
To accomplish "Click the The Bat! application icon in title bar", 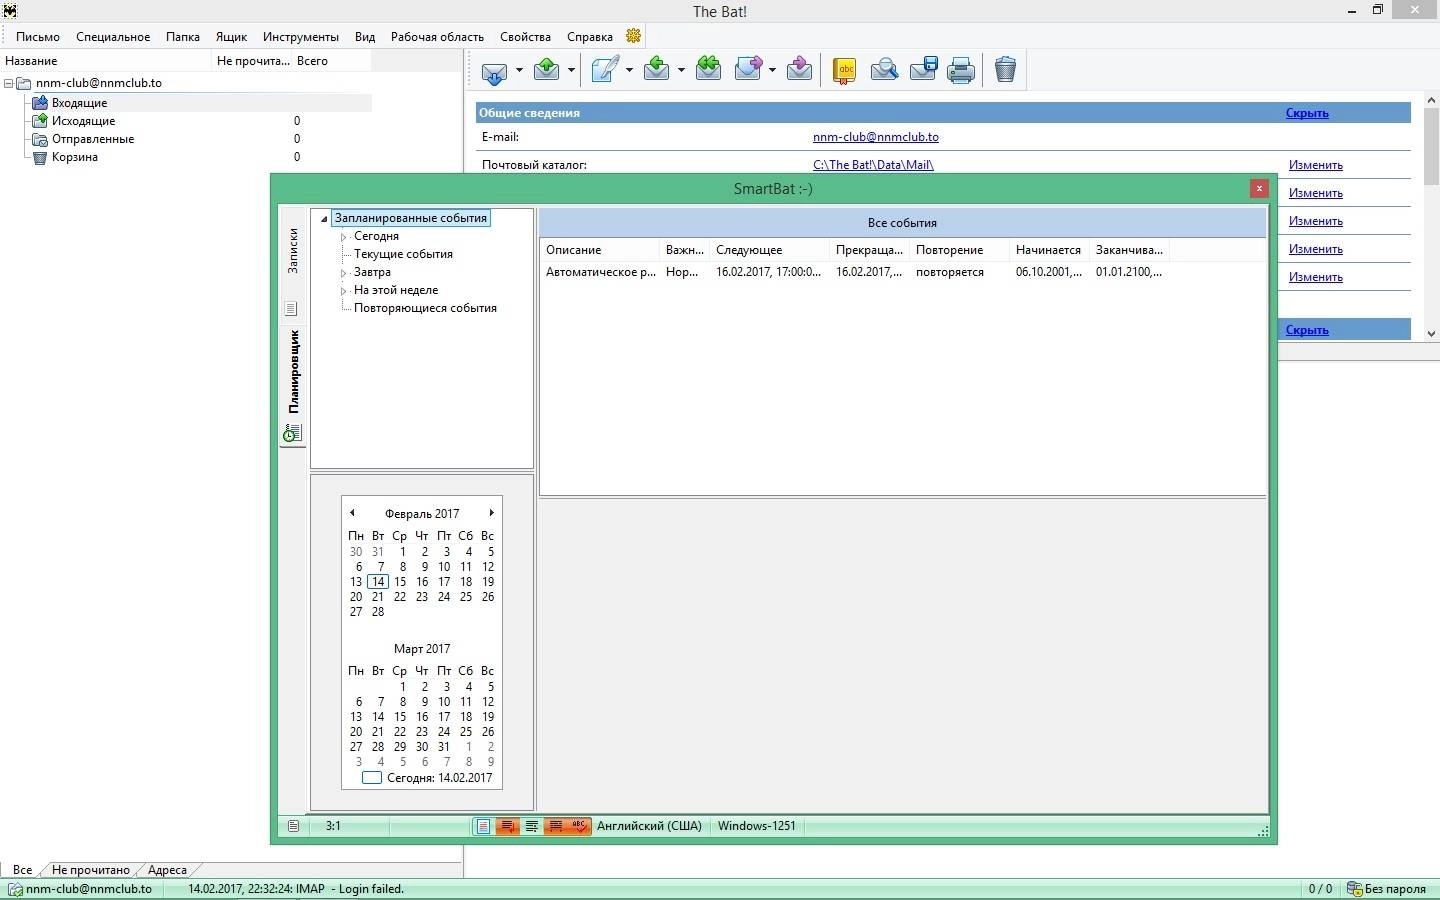I will pyautogui.click(x=9, y=11).
